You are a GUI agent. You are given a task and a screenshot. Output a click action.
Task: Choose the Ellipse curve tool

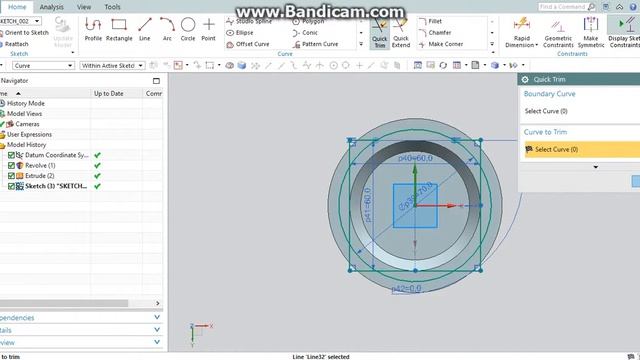click(240, 33)
